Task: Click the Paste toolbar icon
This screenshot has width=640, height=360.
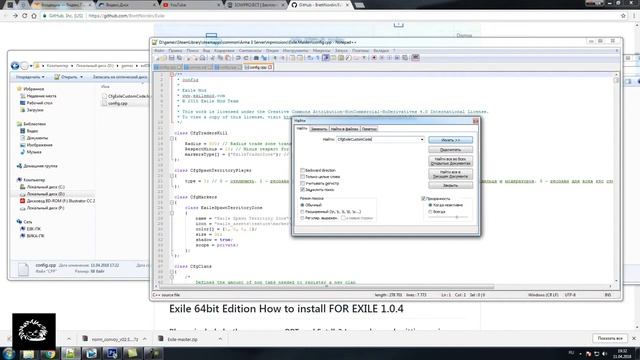Action: pos(227,58)
